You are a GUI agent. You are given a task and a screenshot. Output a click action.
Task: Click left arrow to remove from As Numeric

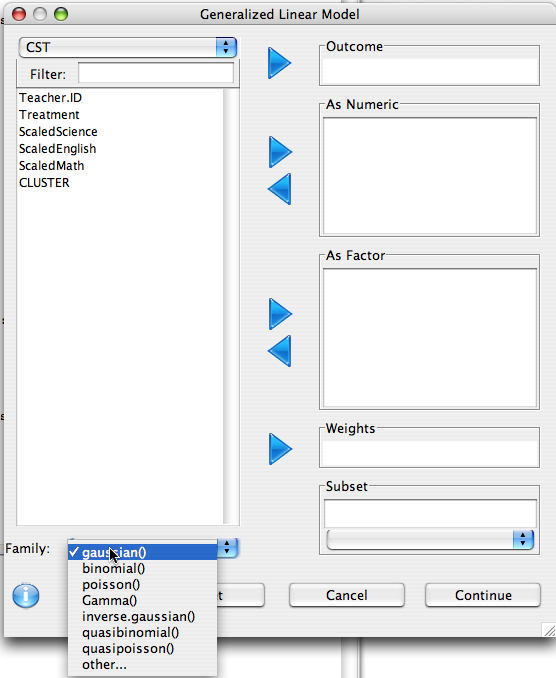(280, 189)
